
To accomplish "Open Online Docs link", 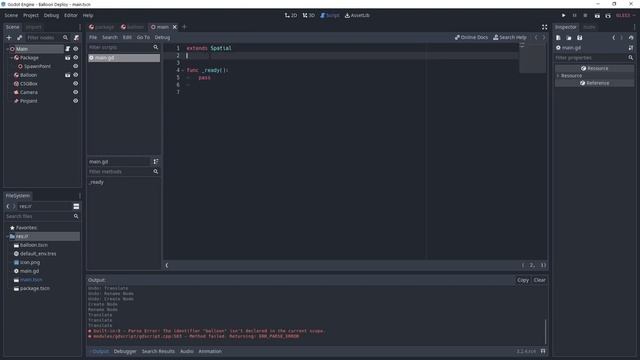I will 471,37.
